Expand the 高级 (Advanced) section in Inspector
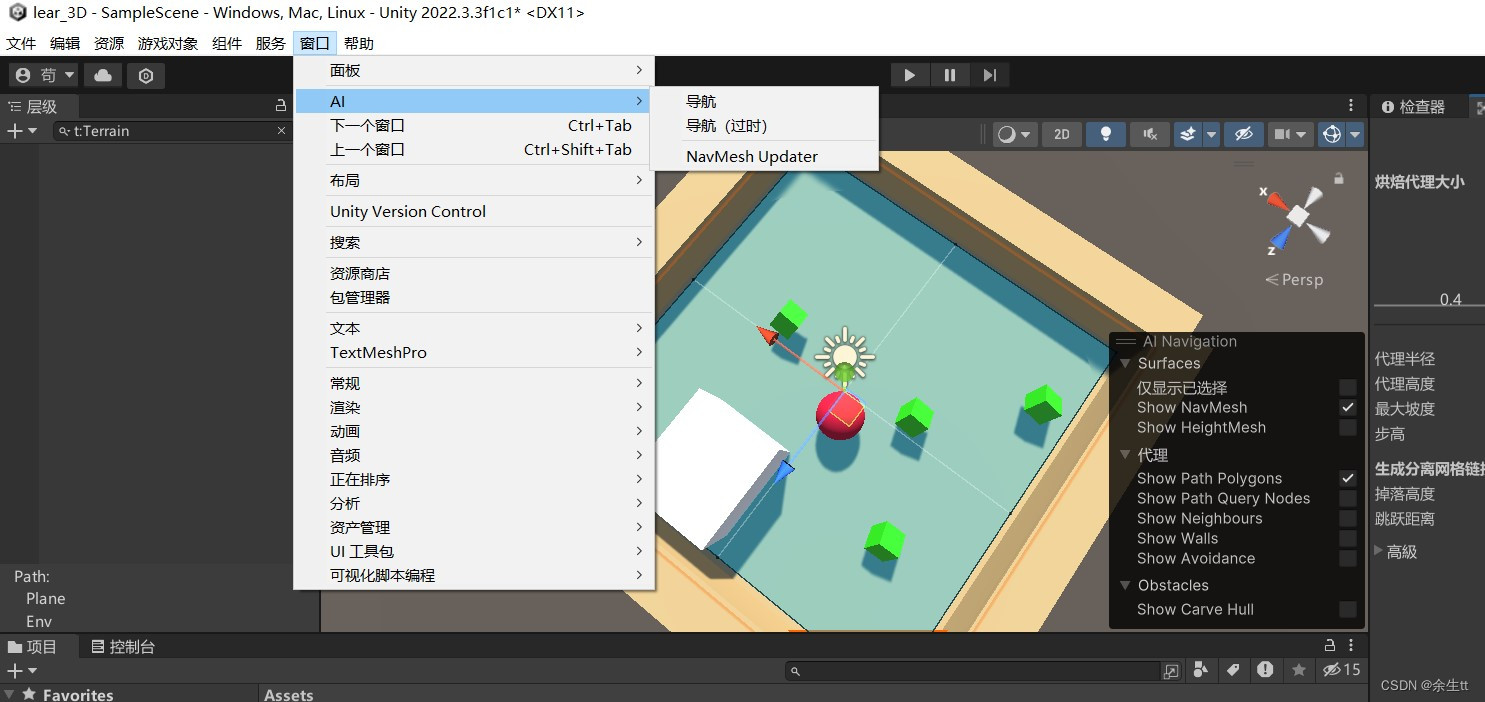 click(1380, 551)
